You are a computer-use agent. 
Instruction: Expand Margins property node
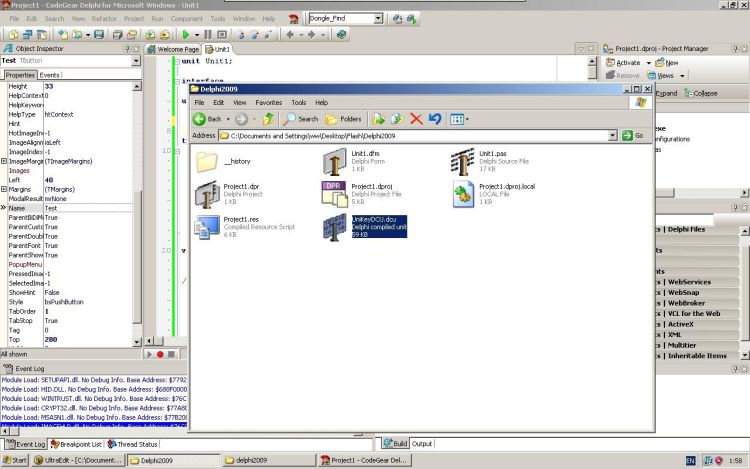4,189
